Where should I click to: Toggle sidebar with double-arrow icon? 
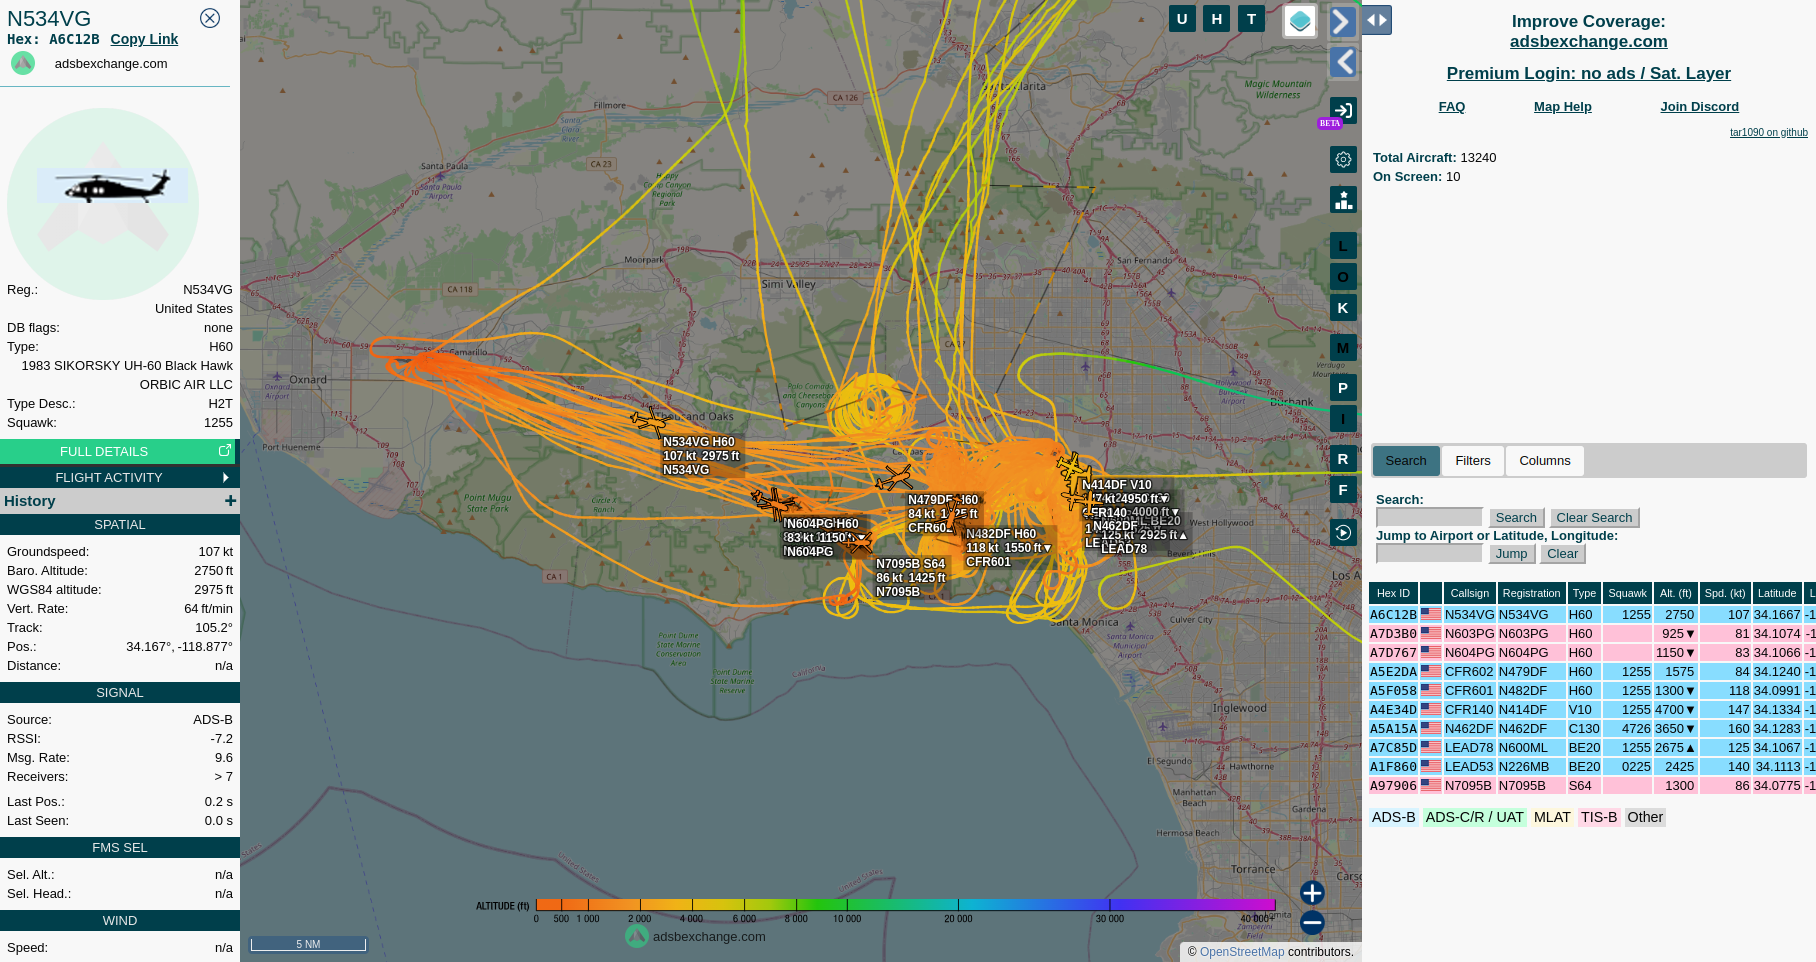pos(1377,20)
